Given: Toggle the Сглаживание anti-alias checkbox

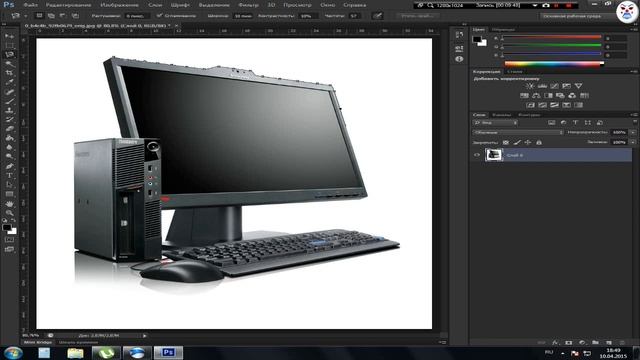Looking at the screenshot, I should click(x=160, y=16).
